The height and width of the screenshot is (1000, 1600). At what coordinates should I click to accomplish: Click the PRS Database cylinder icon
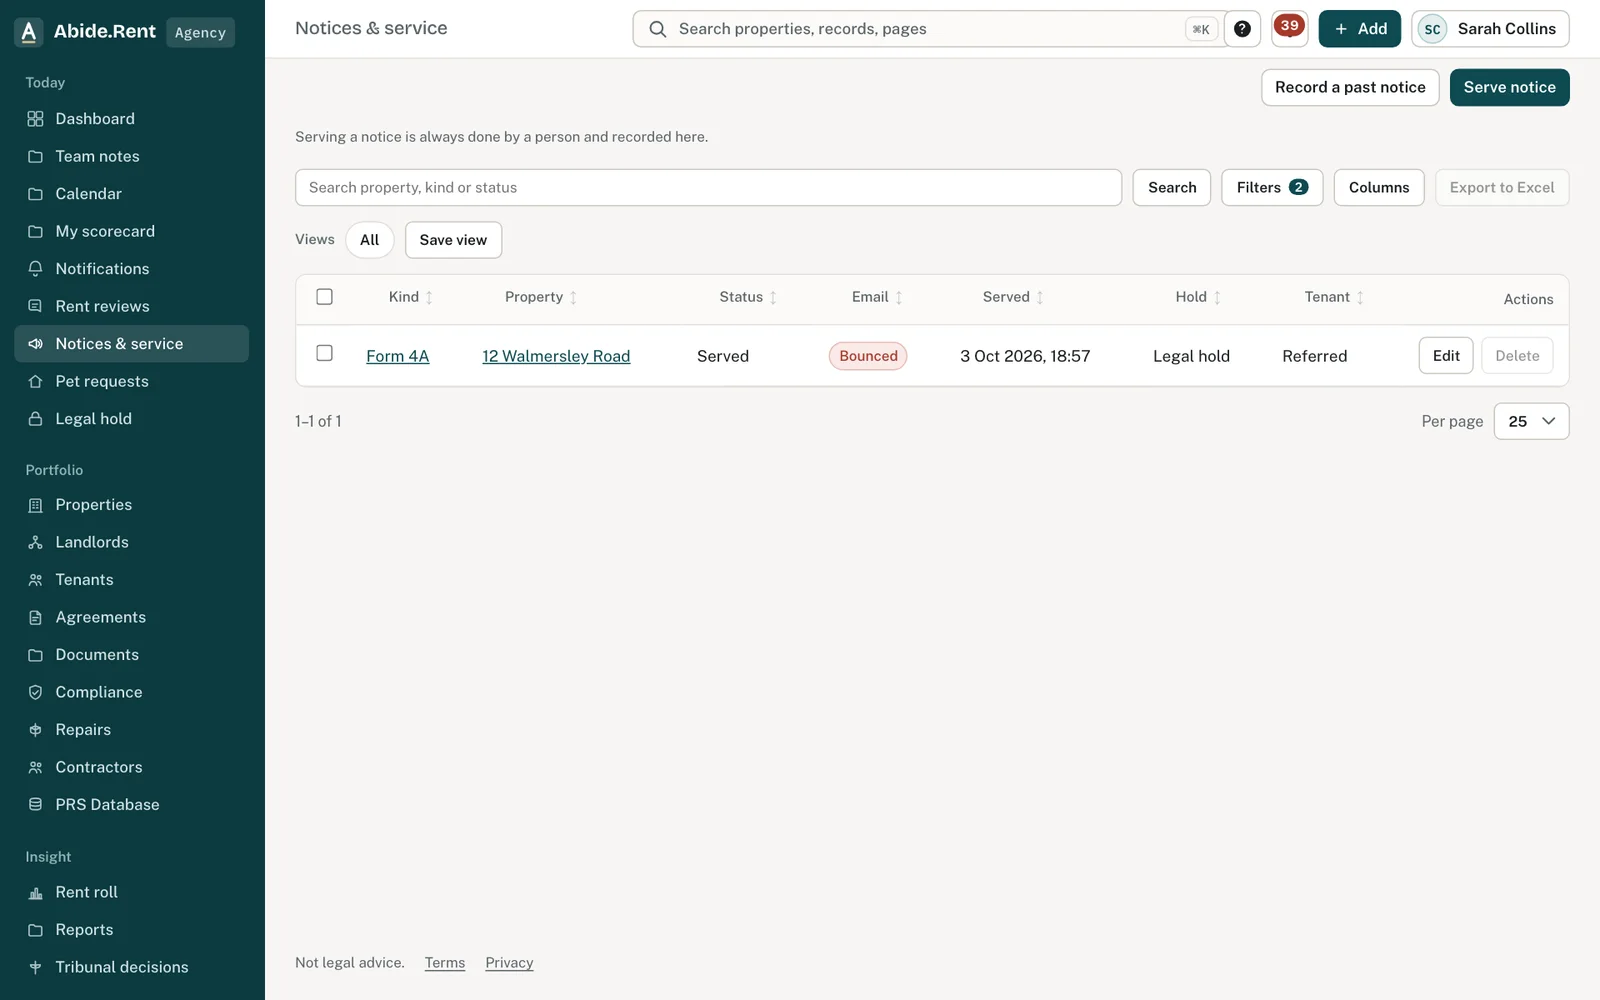point(35,805)
